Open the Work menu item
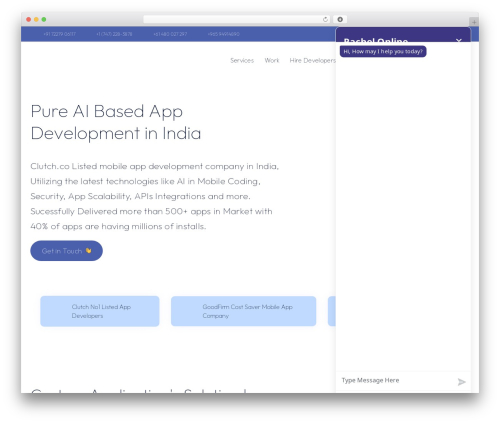 click(272, 60)
